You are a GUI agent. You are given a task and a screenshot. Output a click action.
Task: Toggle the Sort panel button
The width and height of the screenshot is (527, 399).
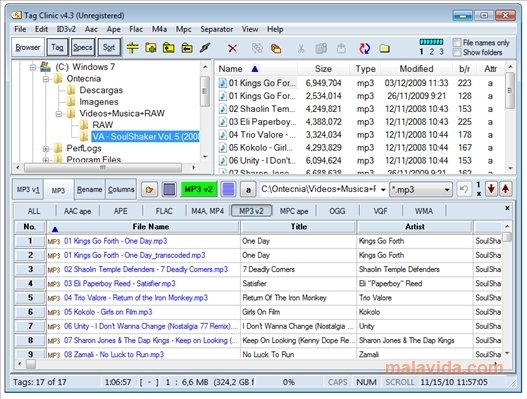109,47
